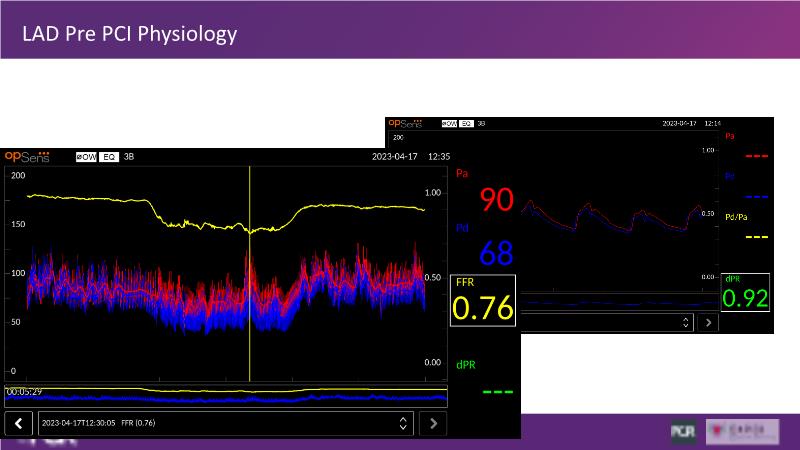The image size is (800, 450).
Task: Toggle the EQ indicator in front window
Action: (x=108, y=157)
